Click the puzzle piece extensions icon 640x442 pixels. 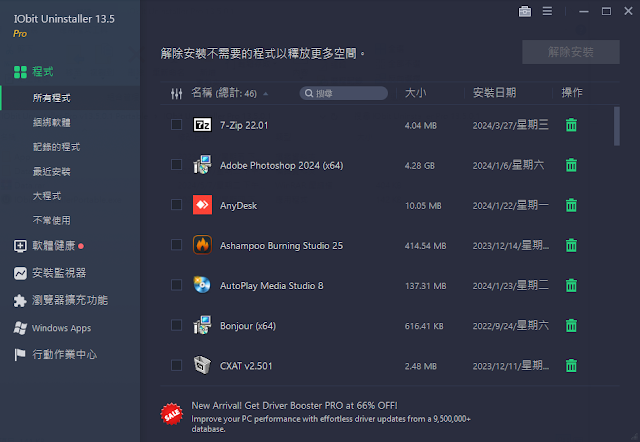(x=20, y=301)
